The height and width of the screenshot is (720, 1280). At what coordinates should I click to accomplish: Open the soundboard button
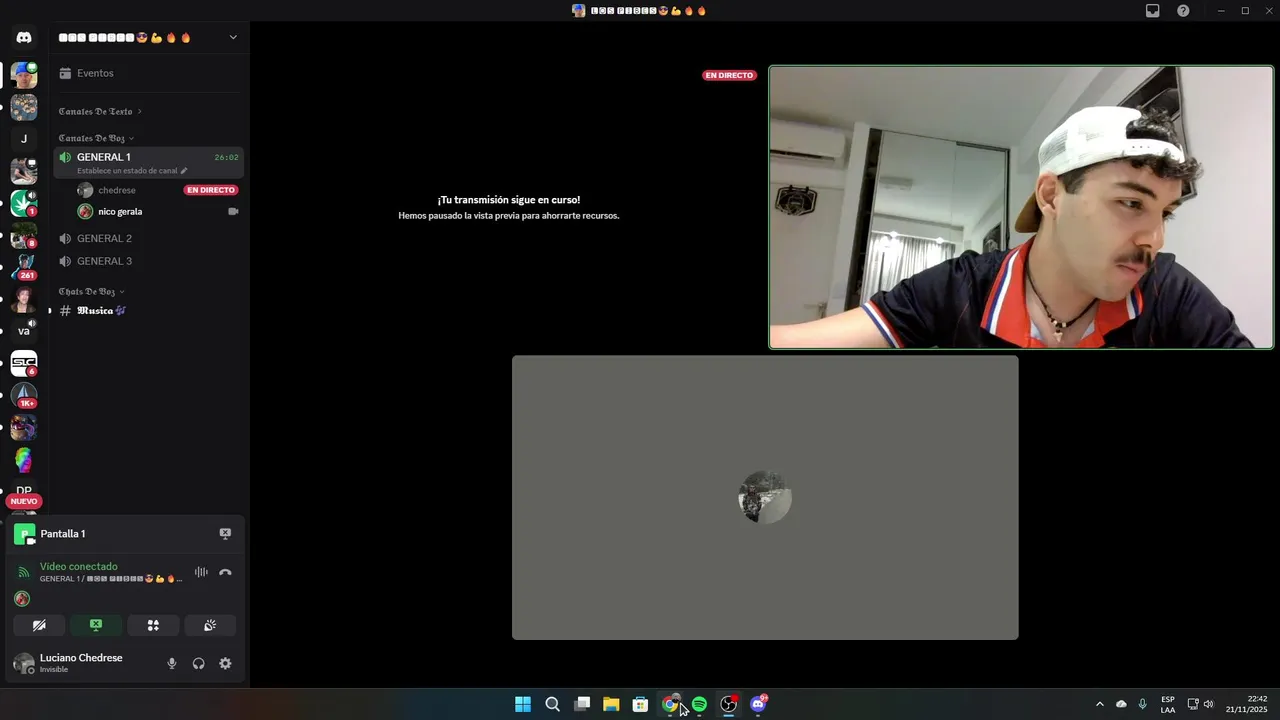210,625
